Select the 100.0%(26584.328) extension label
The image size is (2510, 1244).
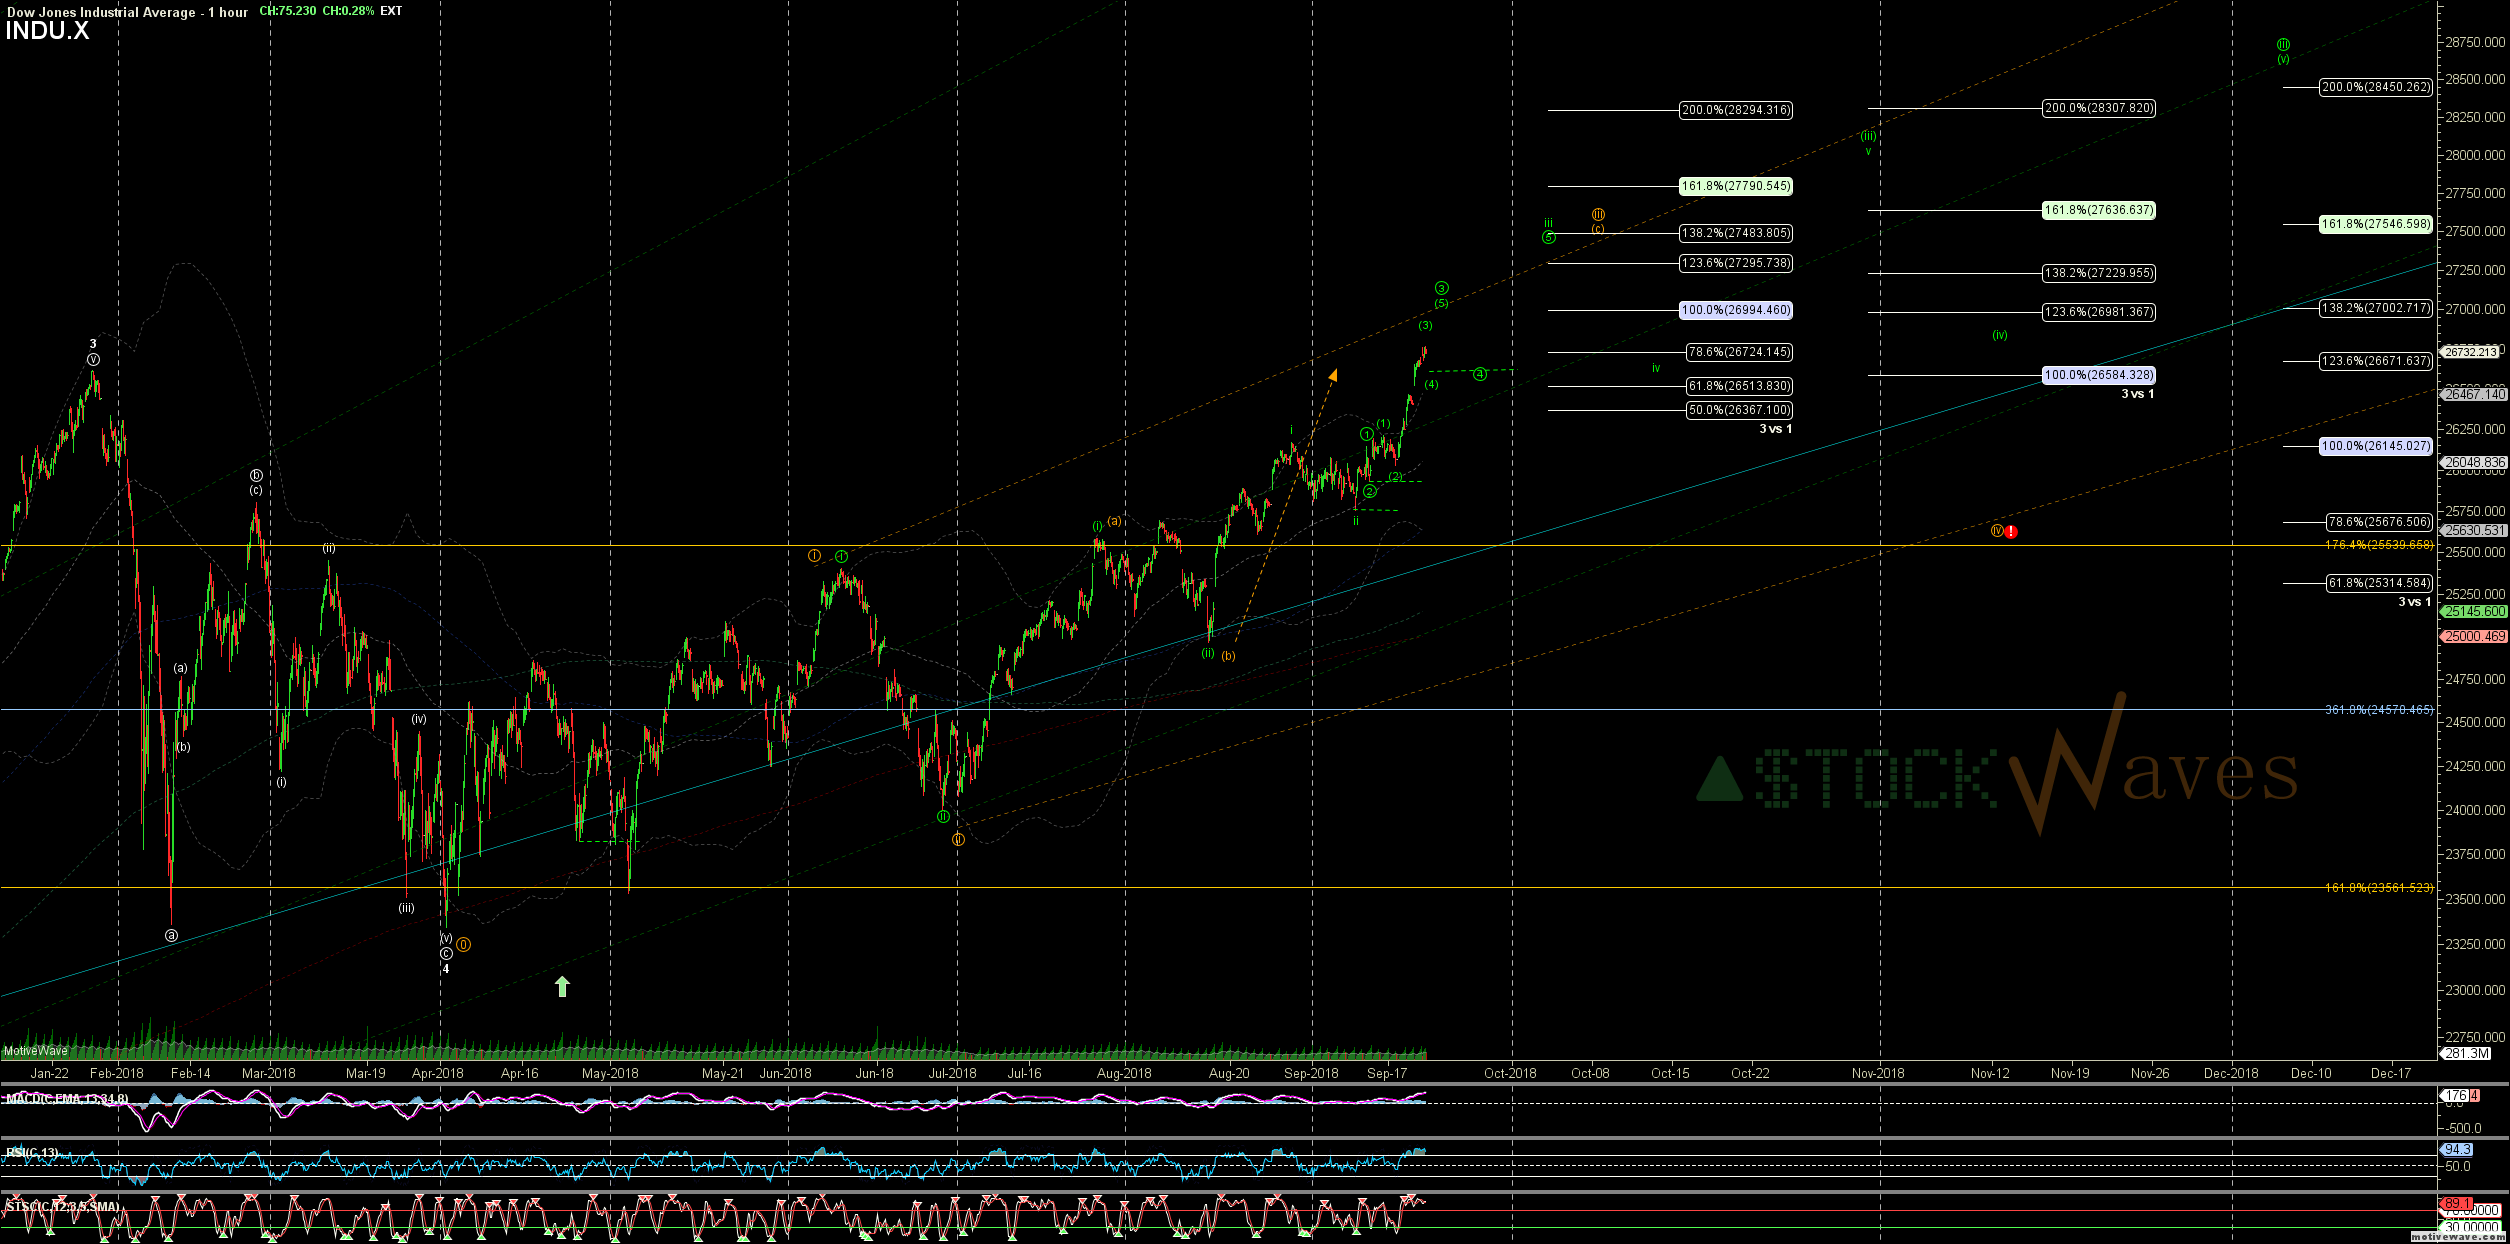pos(2098,375)
